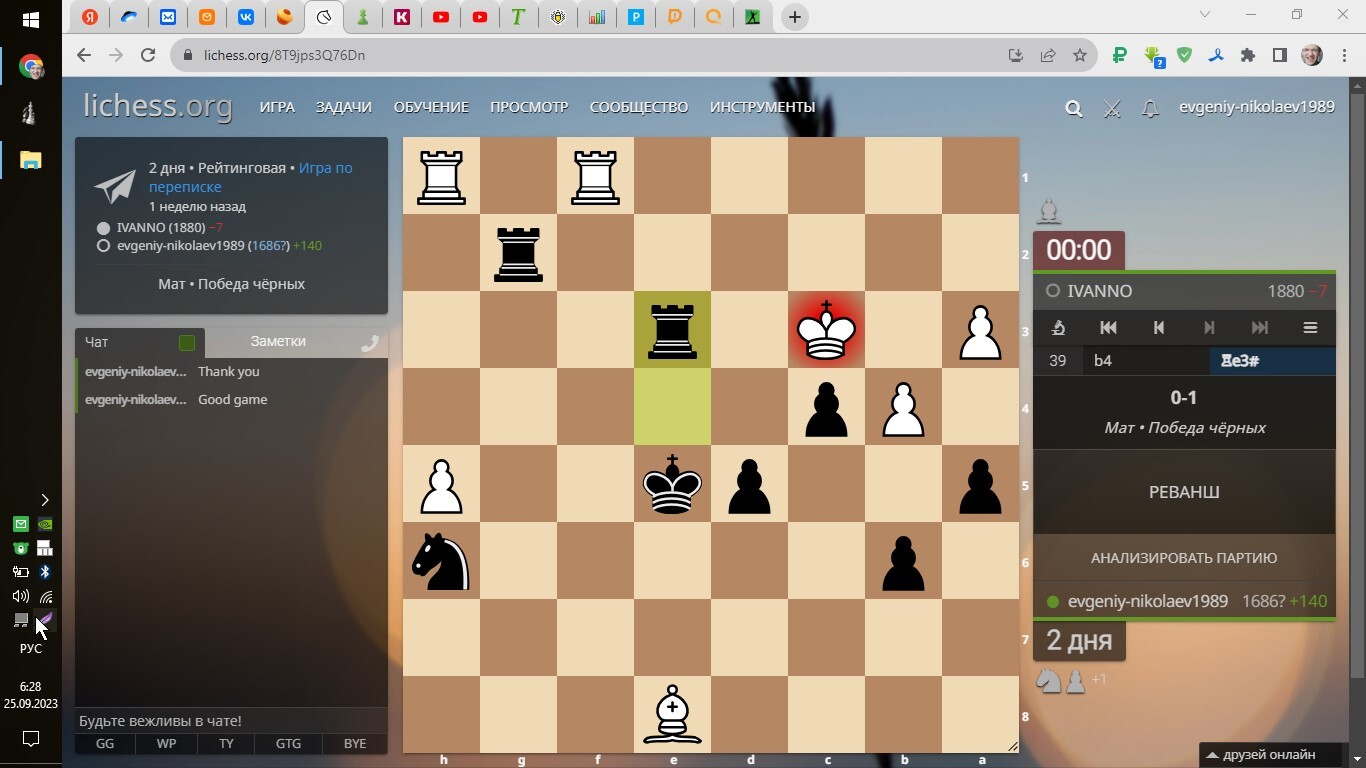Show hidden tray icons chevron

click(x=44, y=500)
